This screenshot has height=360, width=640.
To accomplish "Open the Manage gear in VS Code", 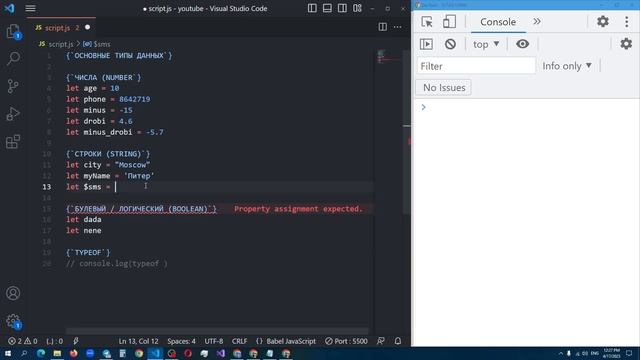I will point(13,321).
